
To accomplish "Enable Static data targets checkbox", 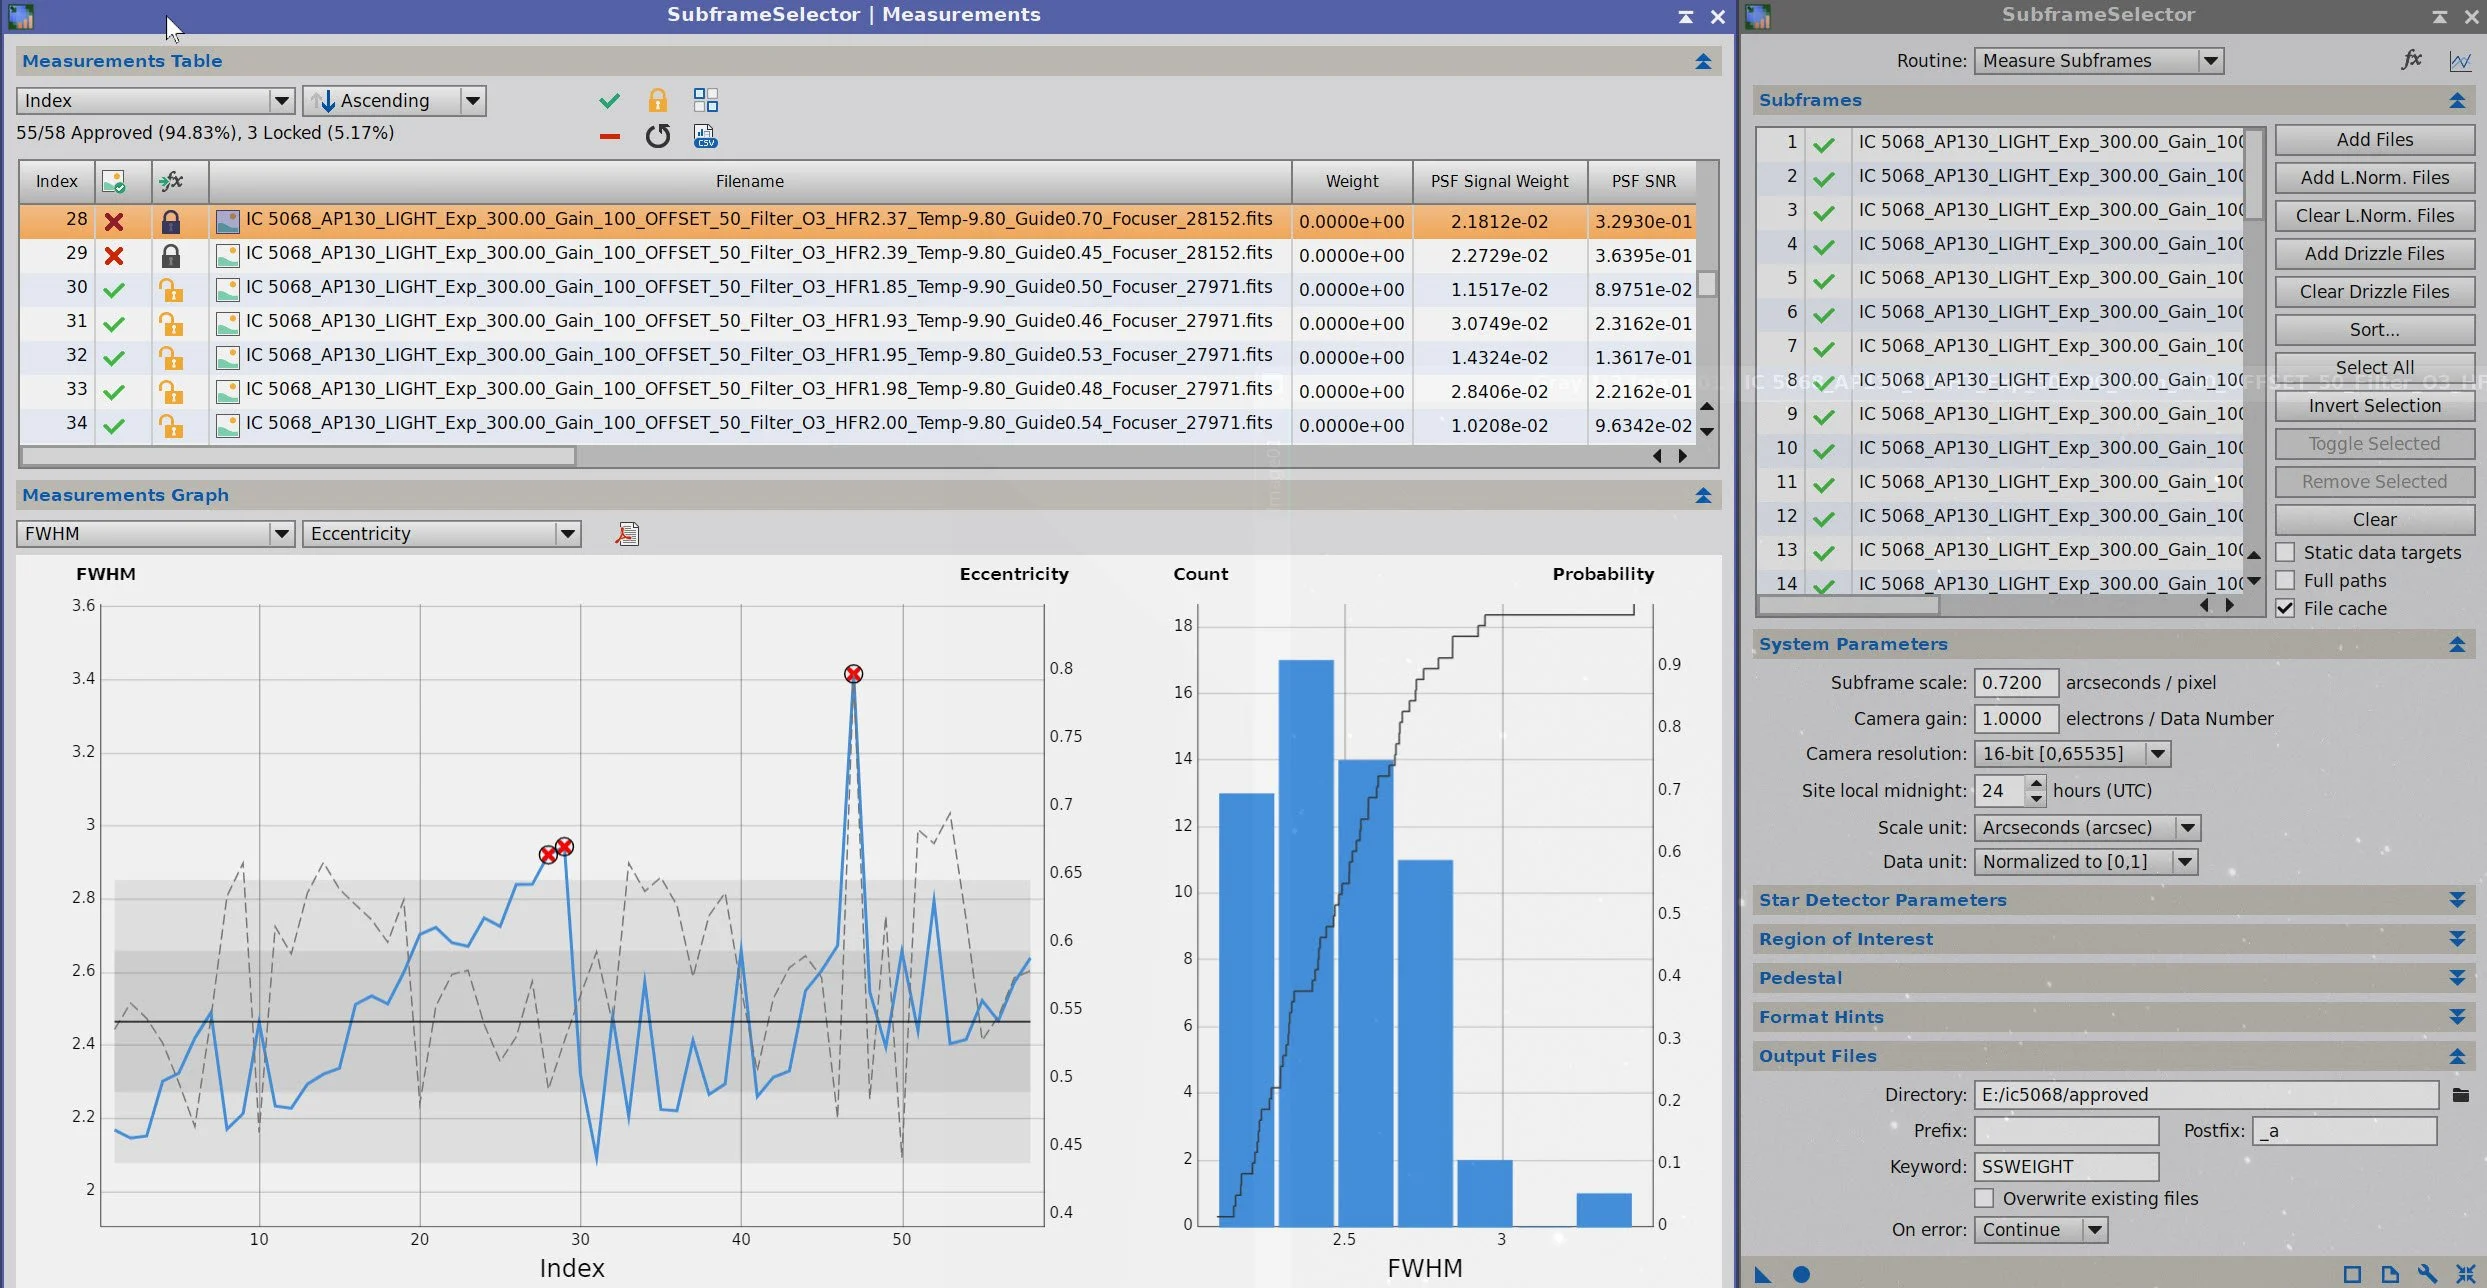I will click(x=2285, y=552).
